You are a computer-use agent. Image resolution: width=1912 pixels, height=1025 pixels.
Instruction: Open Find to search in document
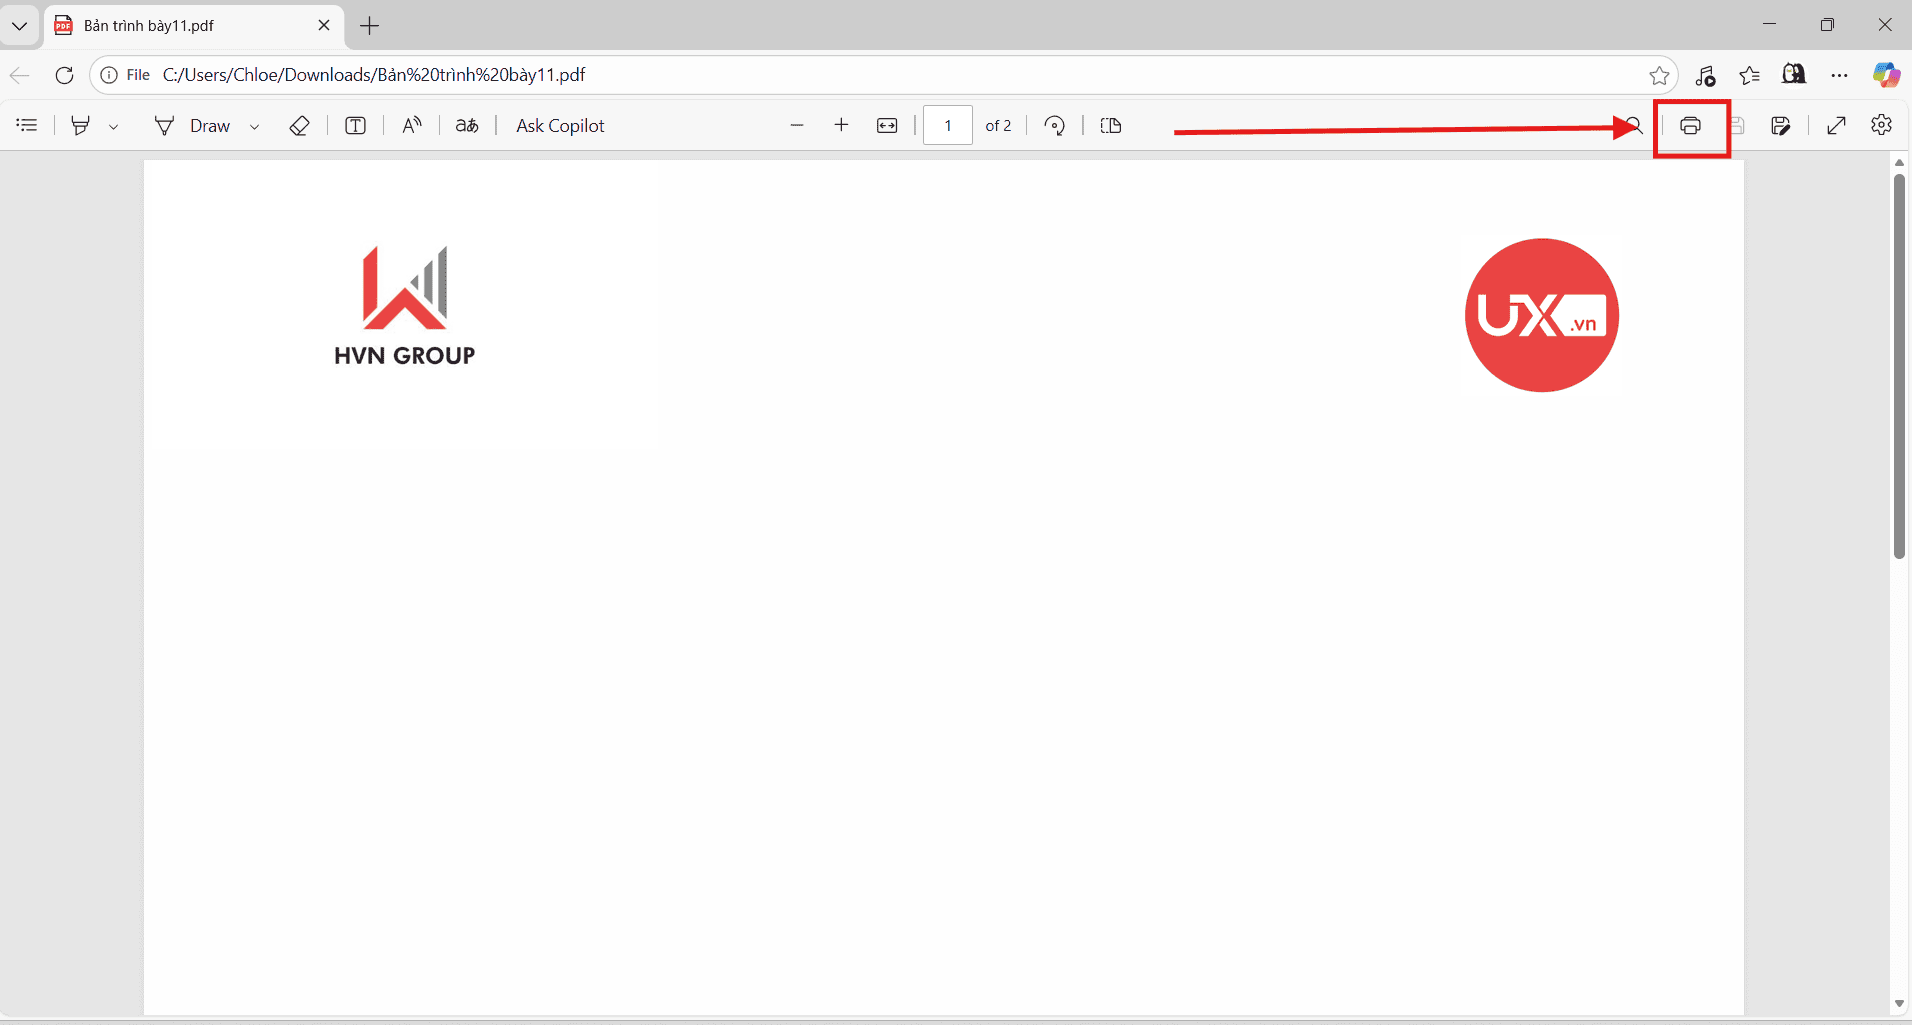pyautogui.click(x=1632, y=125)
